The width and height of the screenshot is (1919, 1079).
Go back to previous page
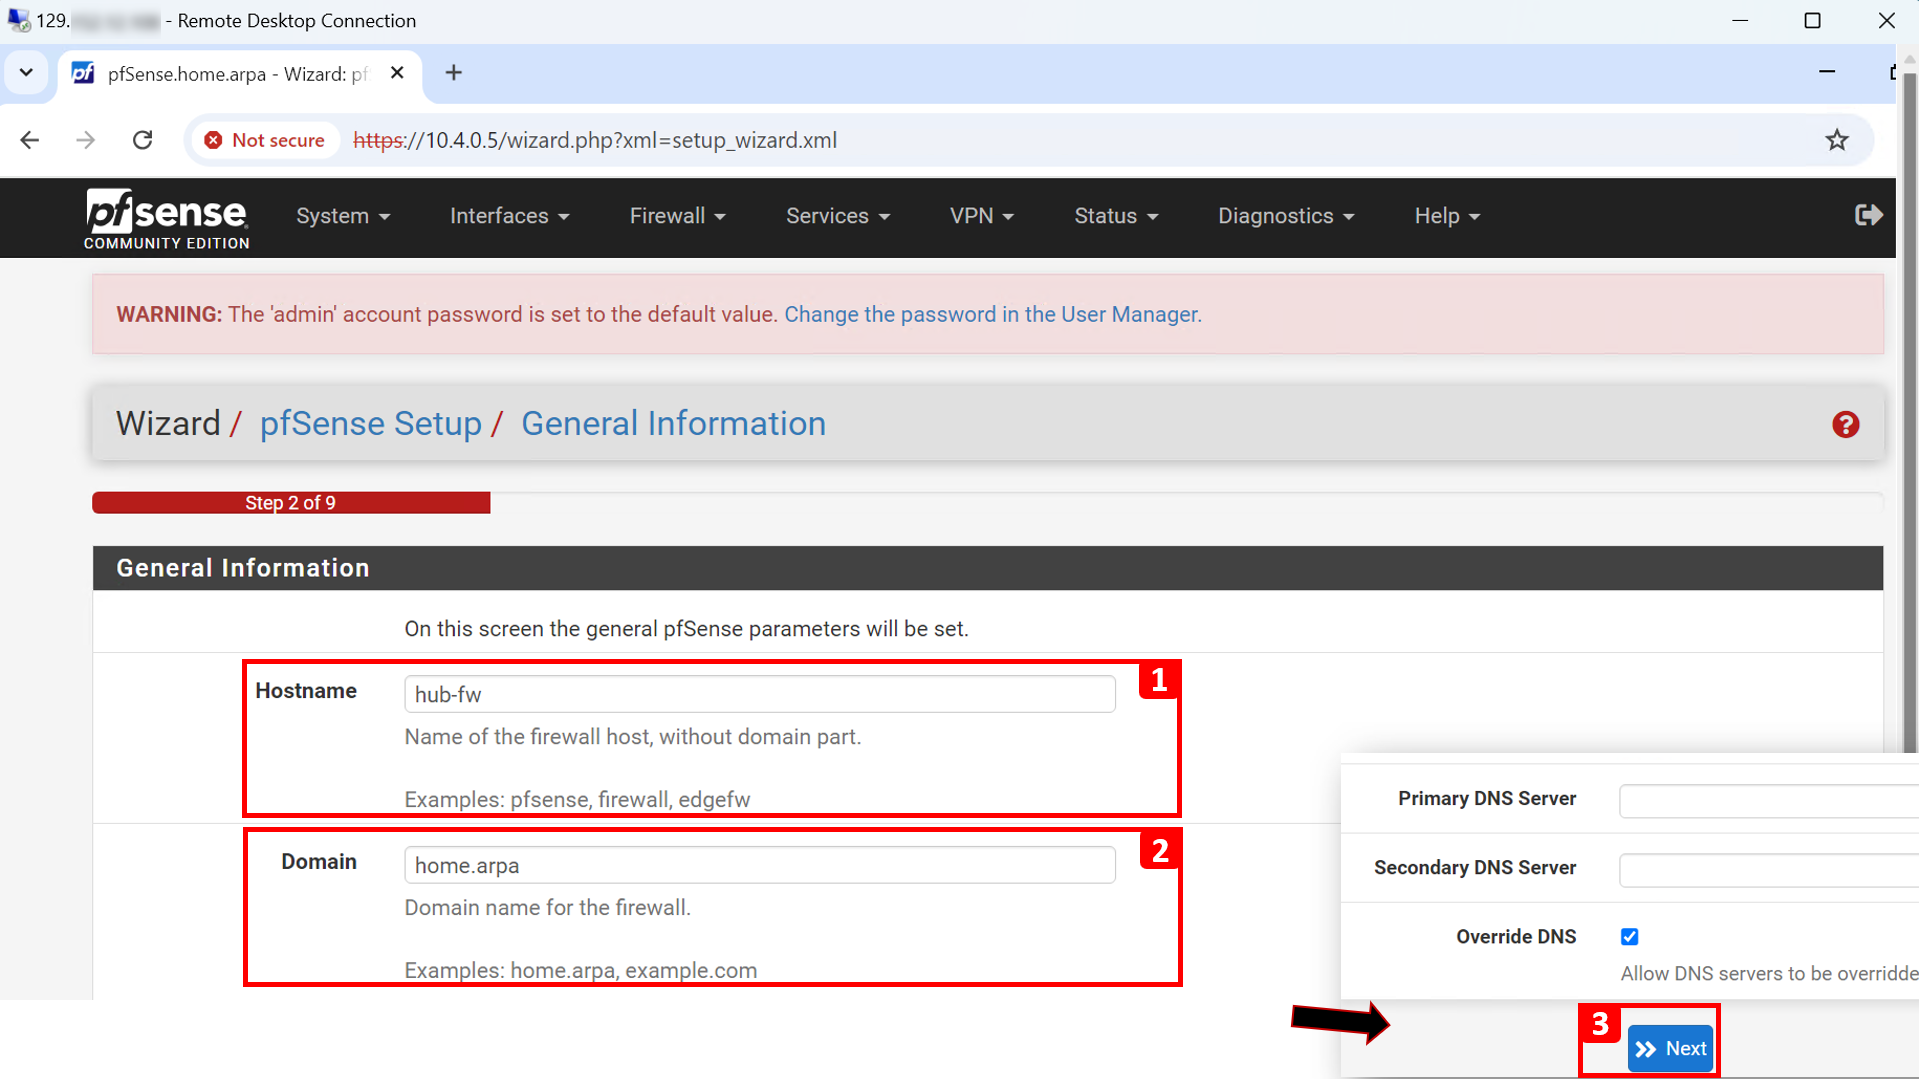click(x=30, y=140)
